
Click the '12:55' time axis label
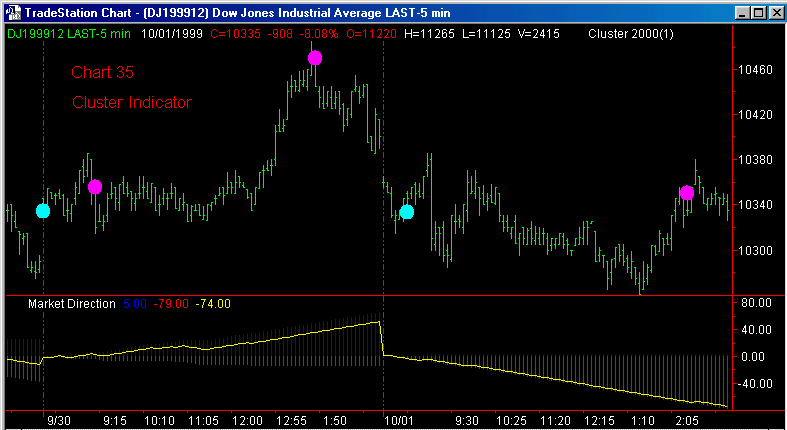292,420
